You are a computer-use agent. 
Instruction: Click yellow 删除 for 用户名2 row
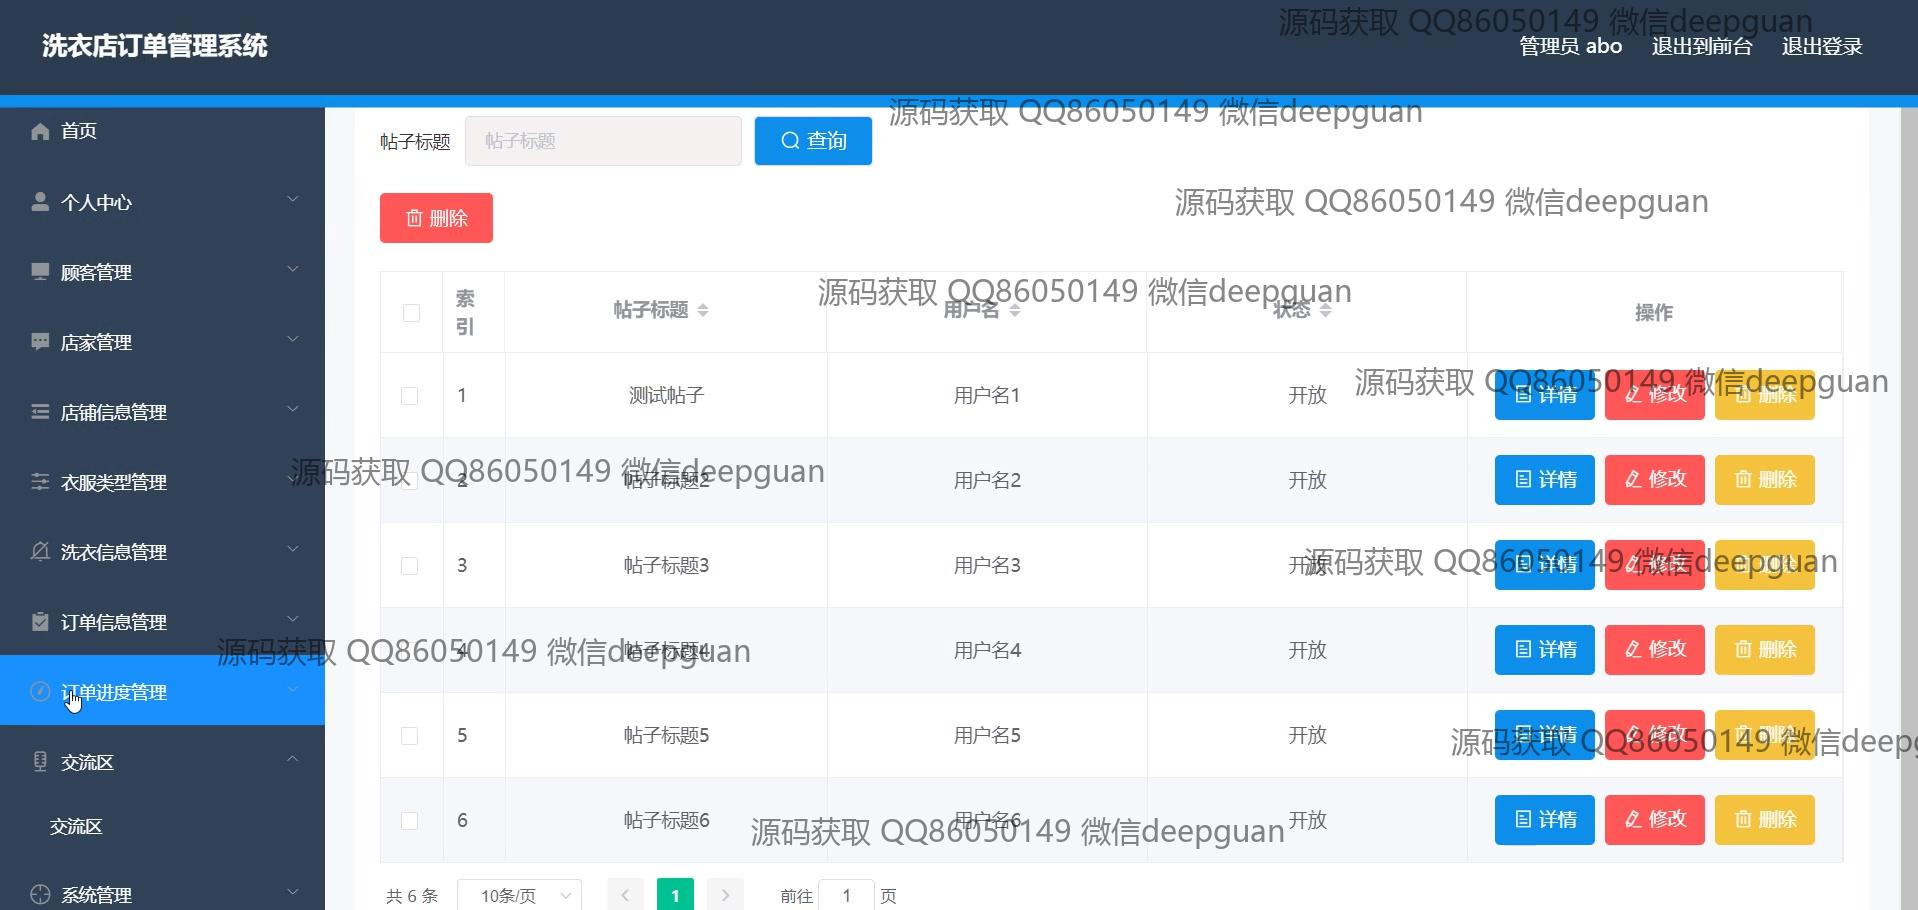[1764, 480]
